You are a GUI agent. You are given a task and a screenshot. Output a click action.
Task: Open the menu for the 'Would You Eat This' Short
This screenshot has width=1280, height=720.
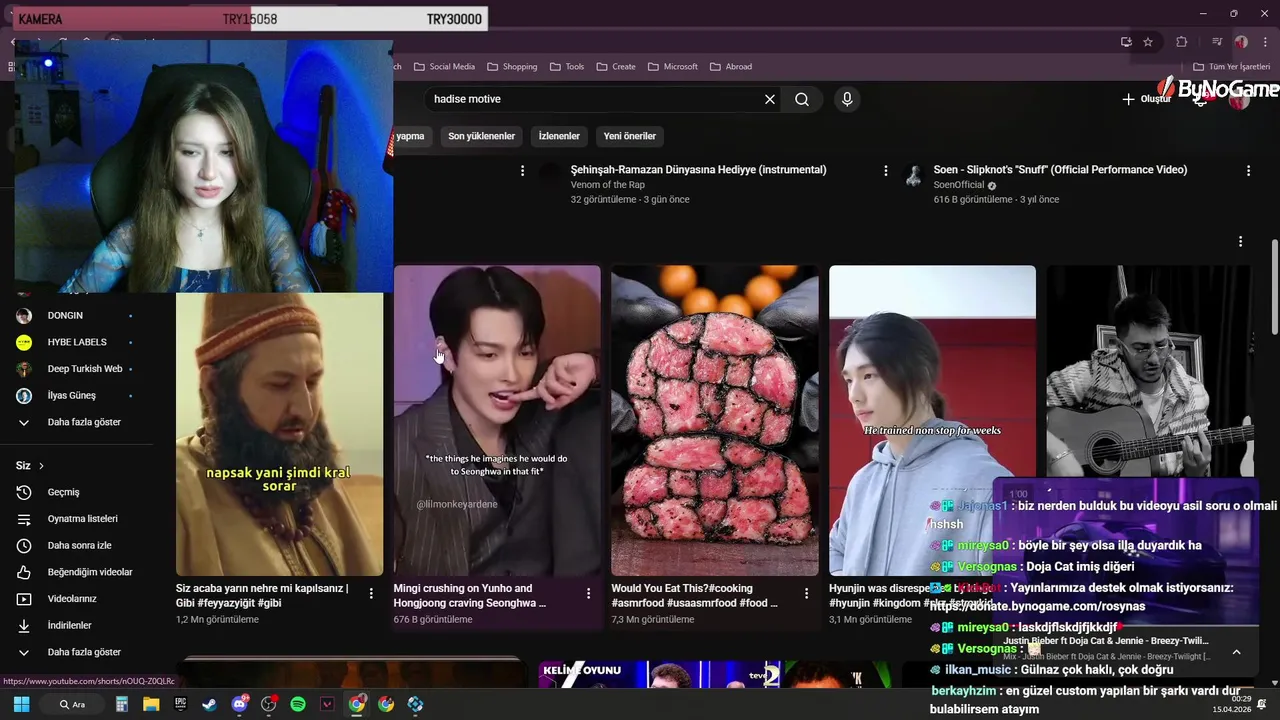806,593
